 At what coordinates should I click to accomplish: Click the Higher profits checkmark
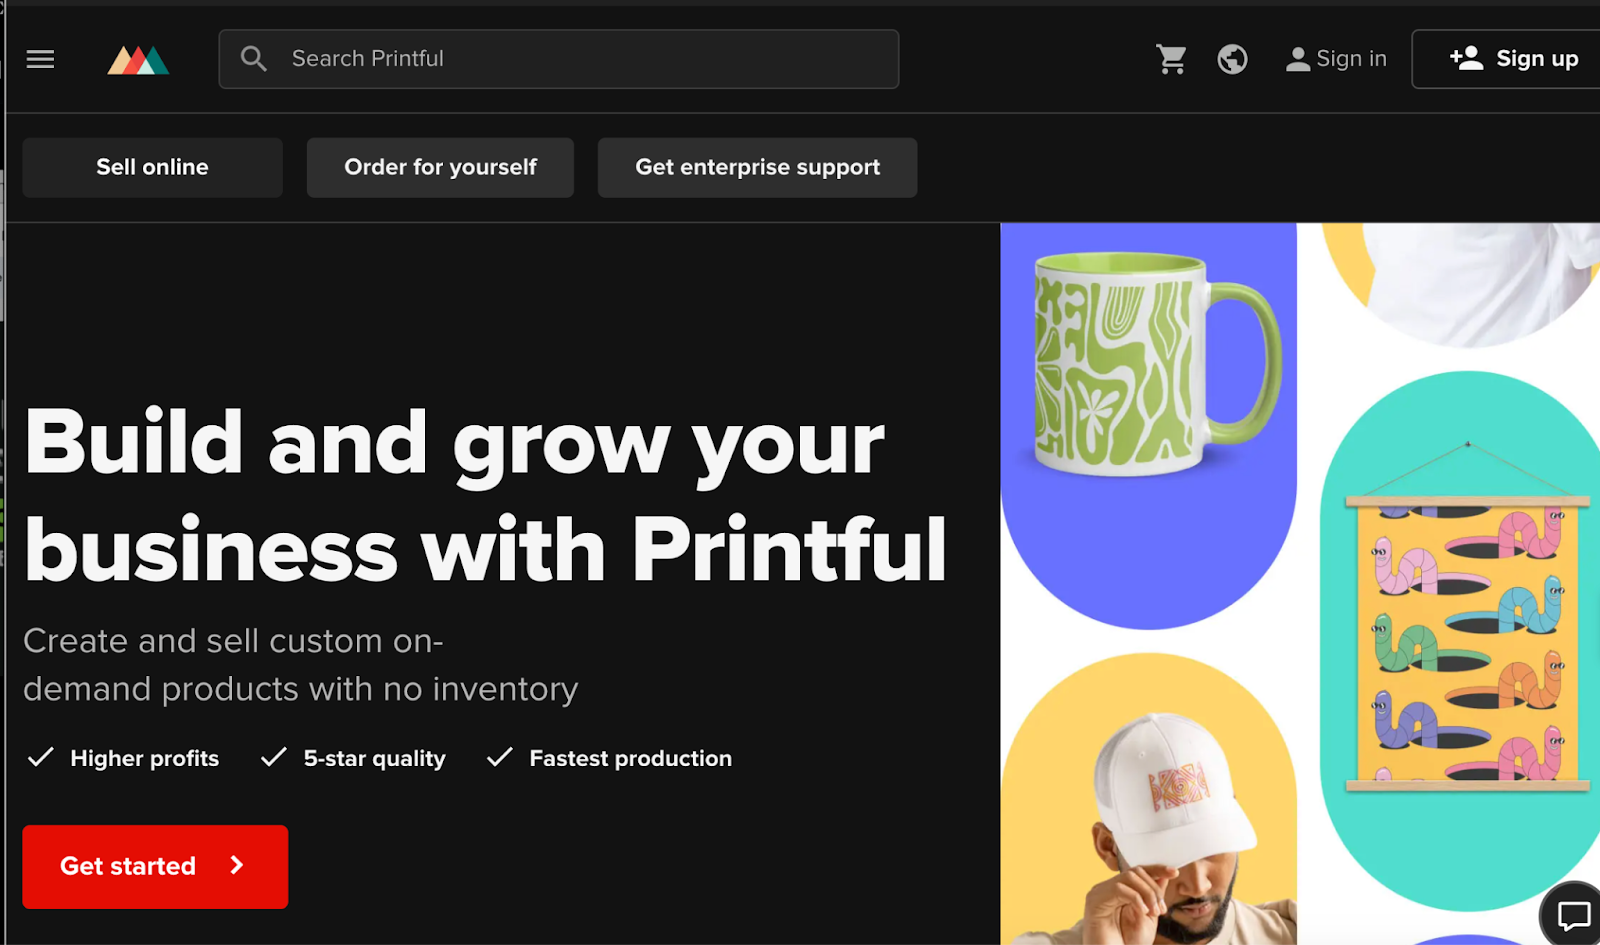point(42,757)
